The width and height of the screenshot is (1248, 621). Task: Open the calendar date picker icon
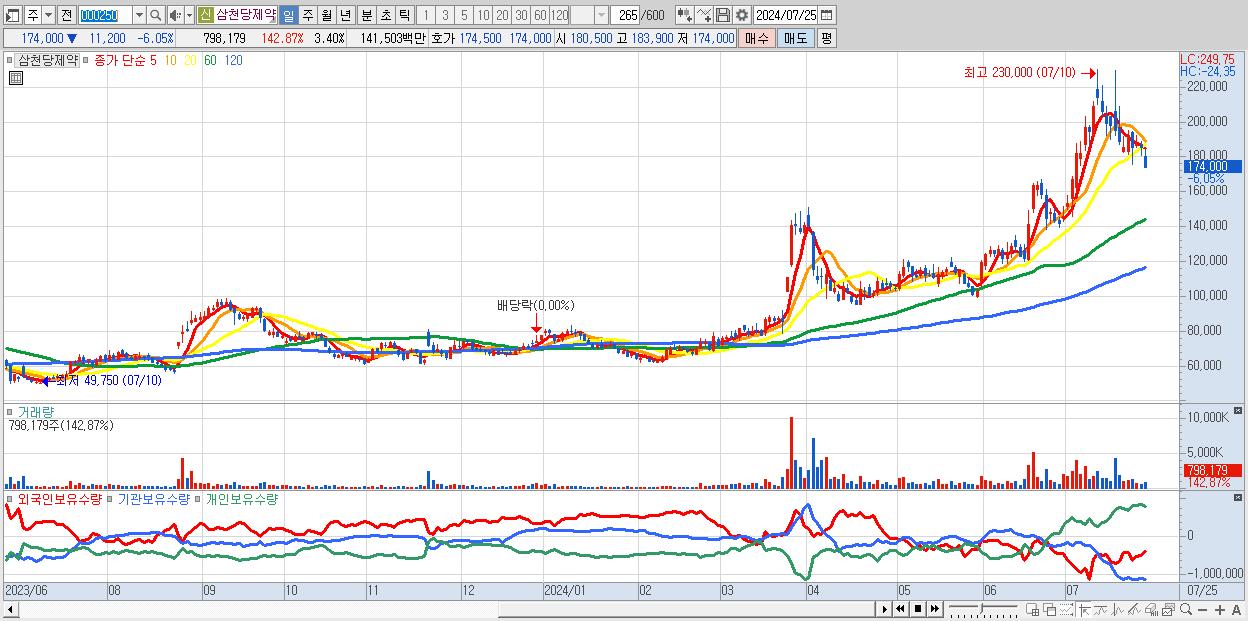(x=828, y=15)
